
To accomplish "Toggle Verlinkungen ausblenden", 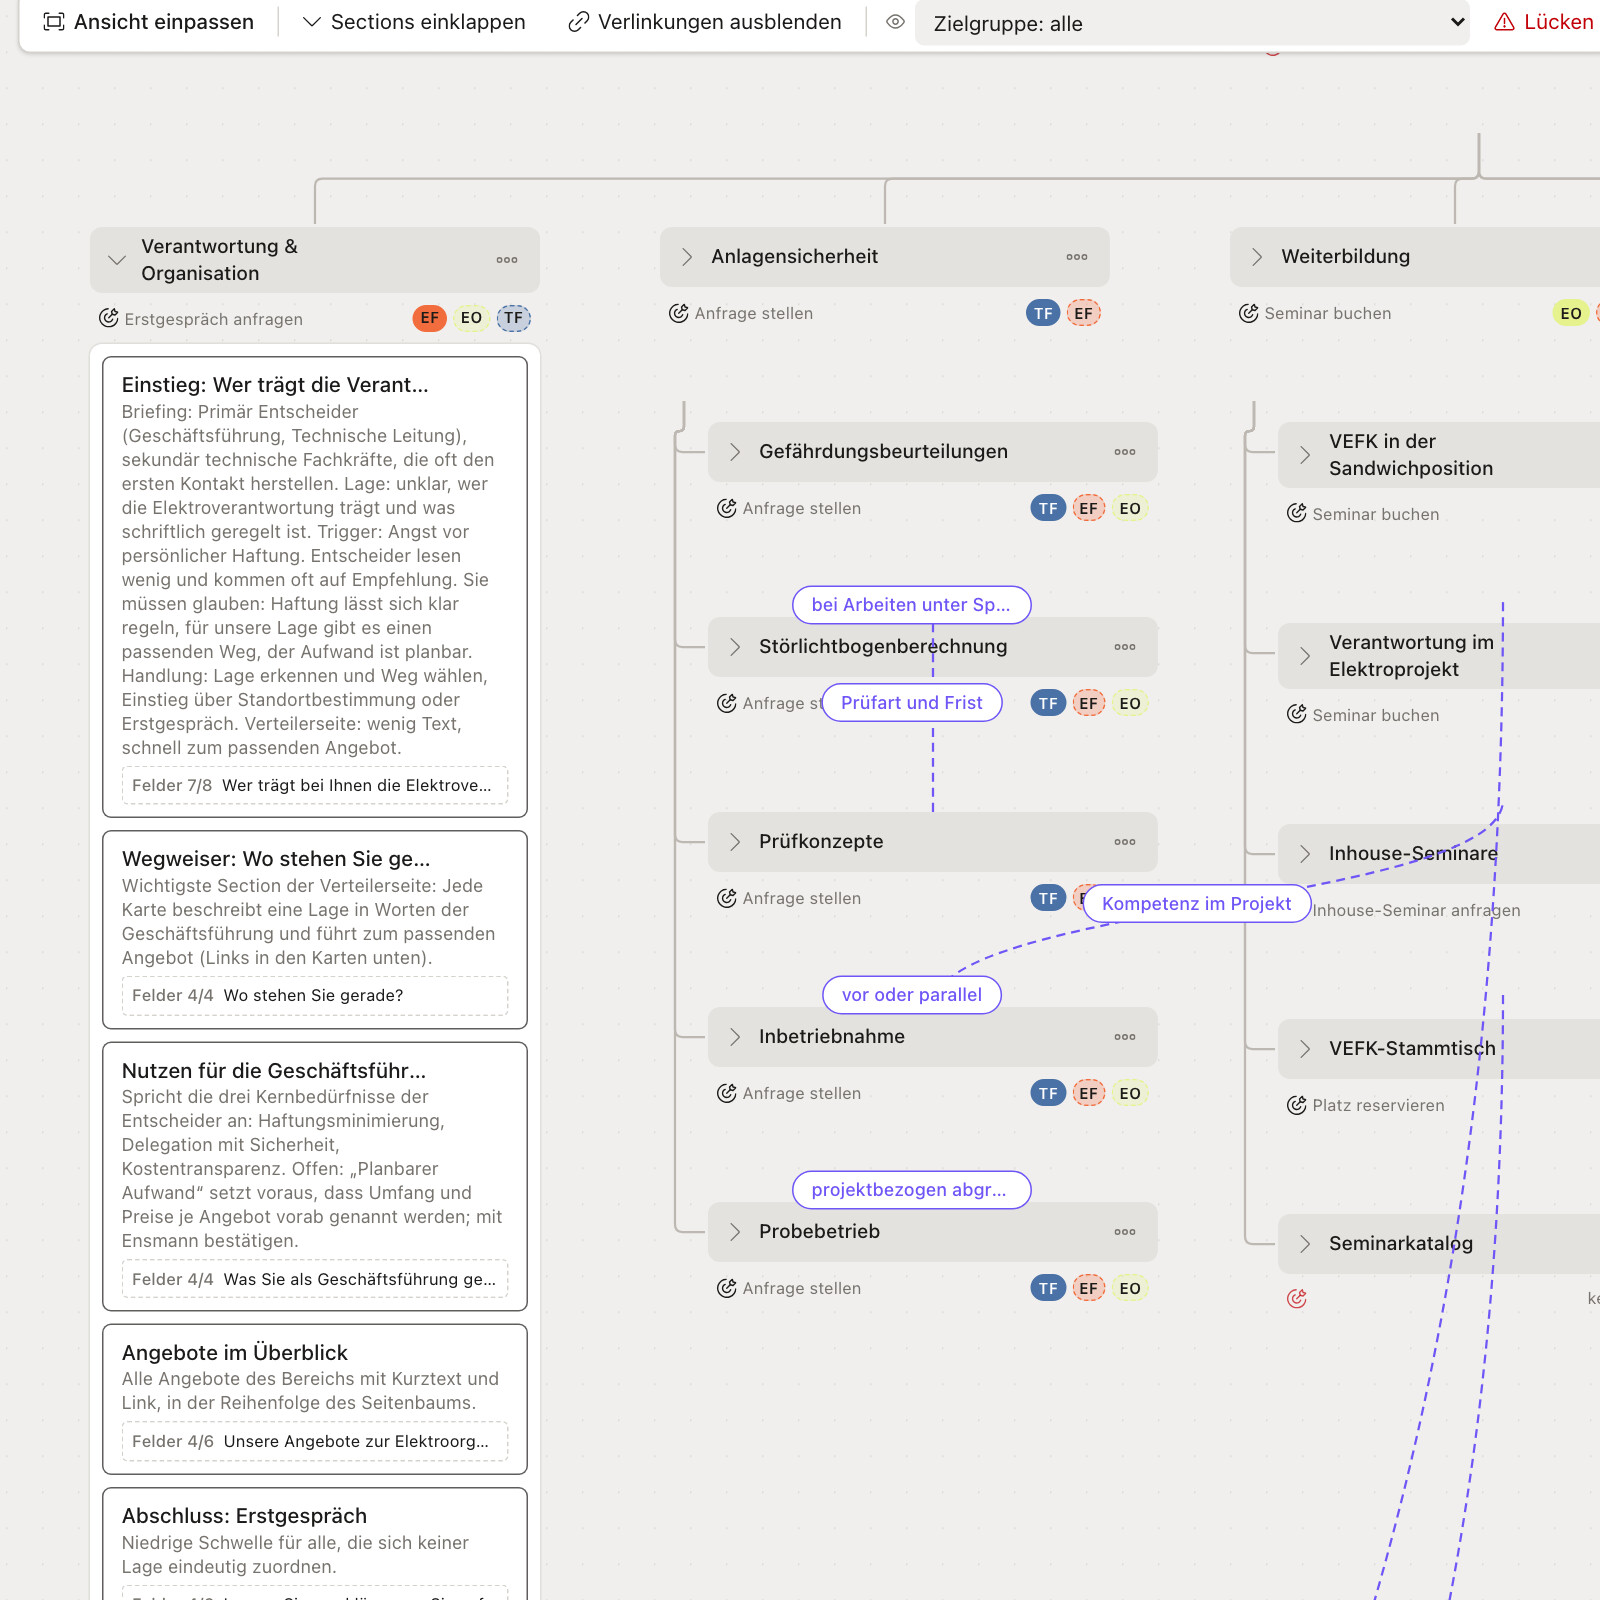I will click(x=705, y=22).
